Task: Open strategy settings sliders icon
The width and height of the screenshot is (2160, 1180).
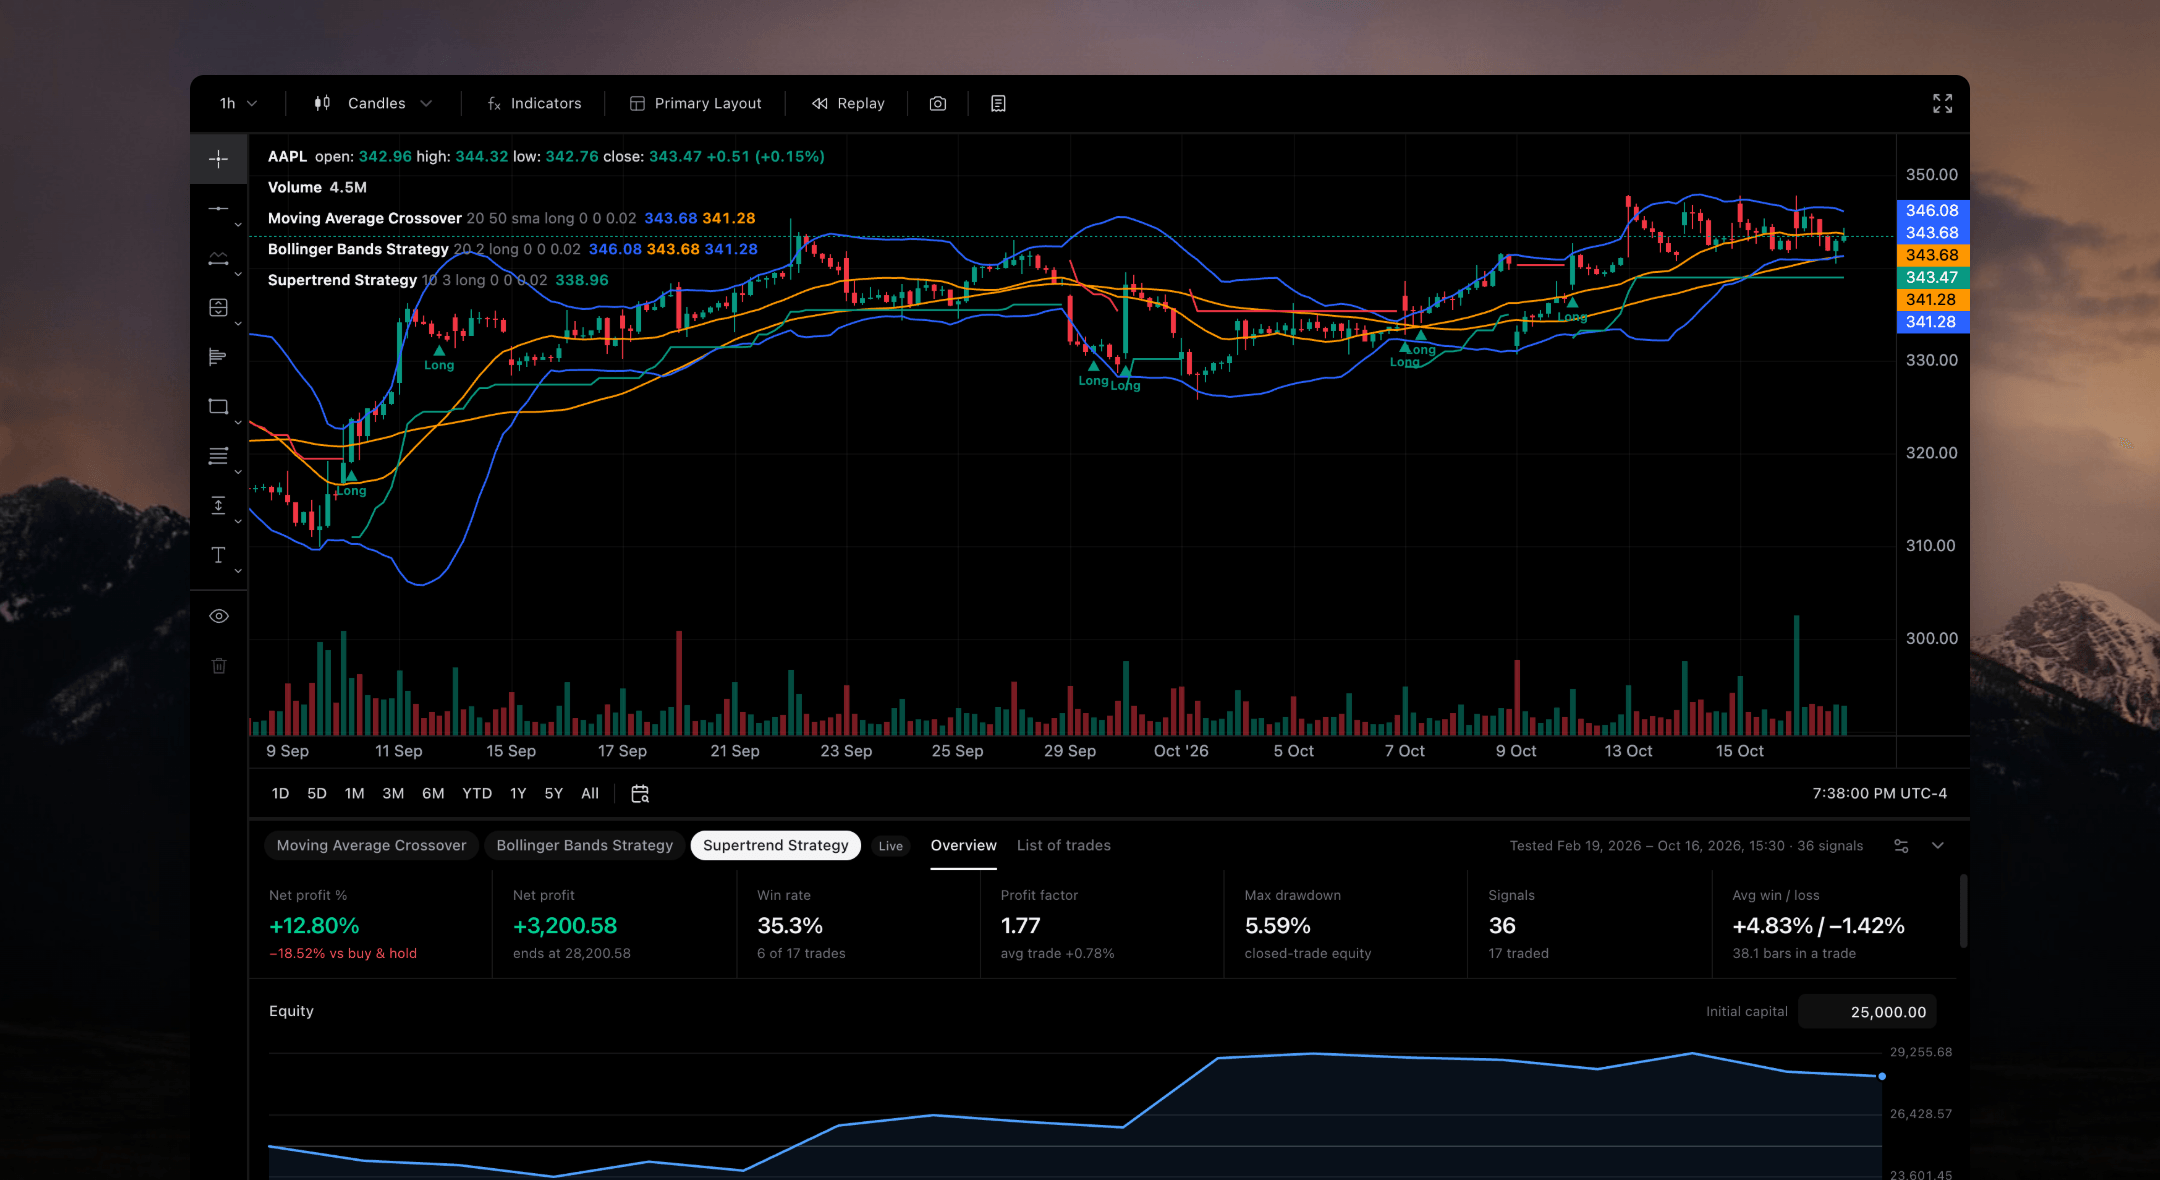Action: click(1901, 846)
